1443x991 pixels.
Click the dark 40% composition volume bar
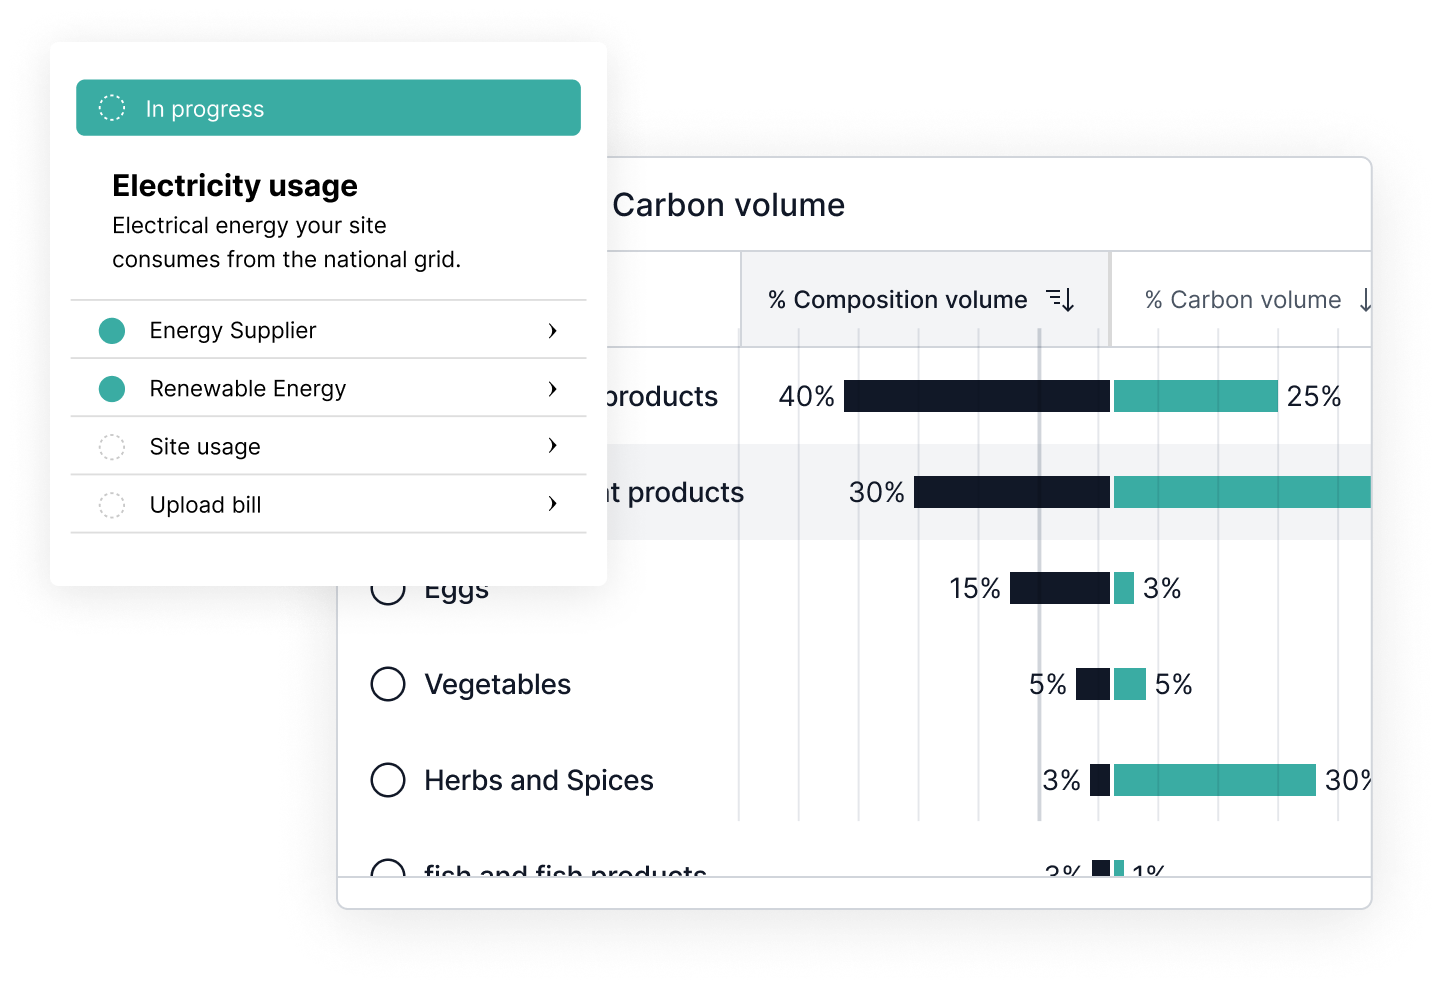click(976, 396)
